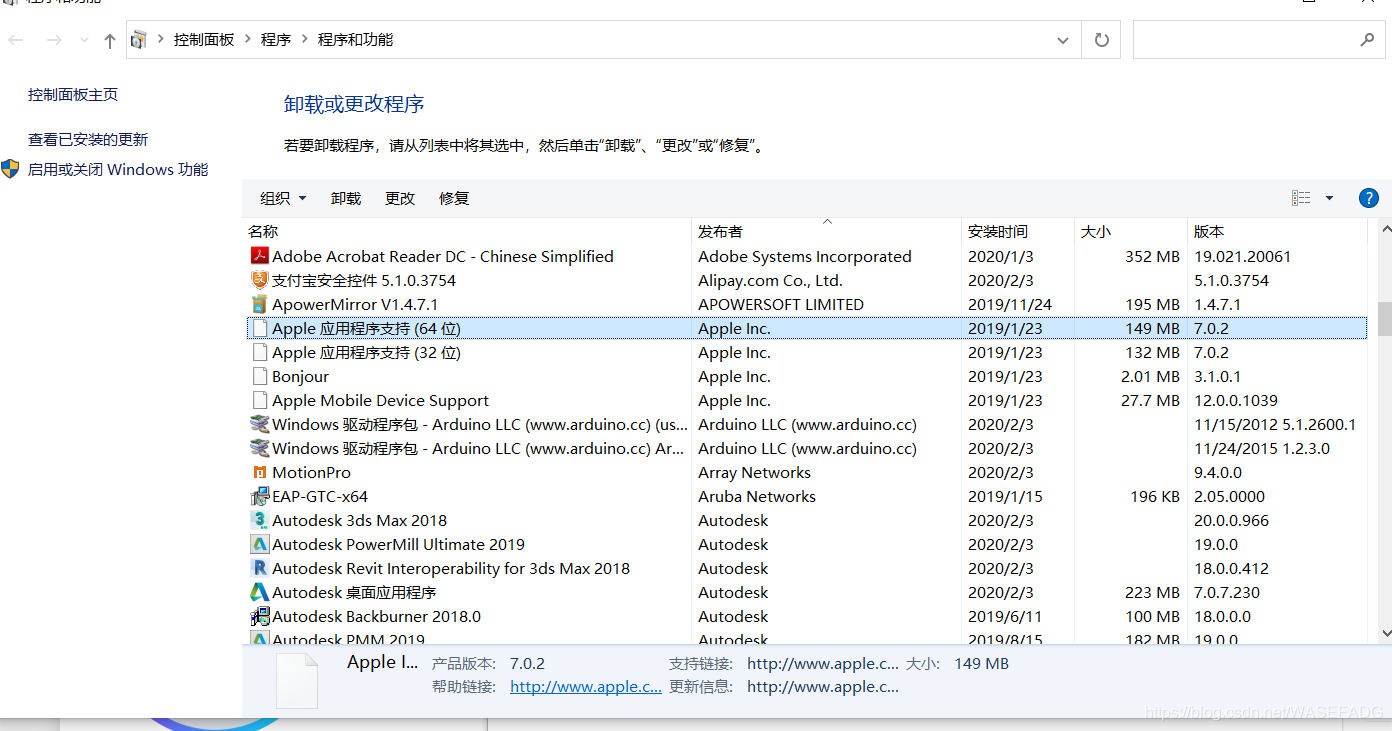Screen dimensions: 1392x731
Task: Click the Apple 应用程序支持 (32 位) icon
Action: click(260, 352)
